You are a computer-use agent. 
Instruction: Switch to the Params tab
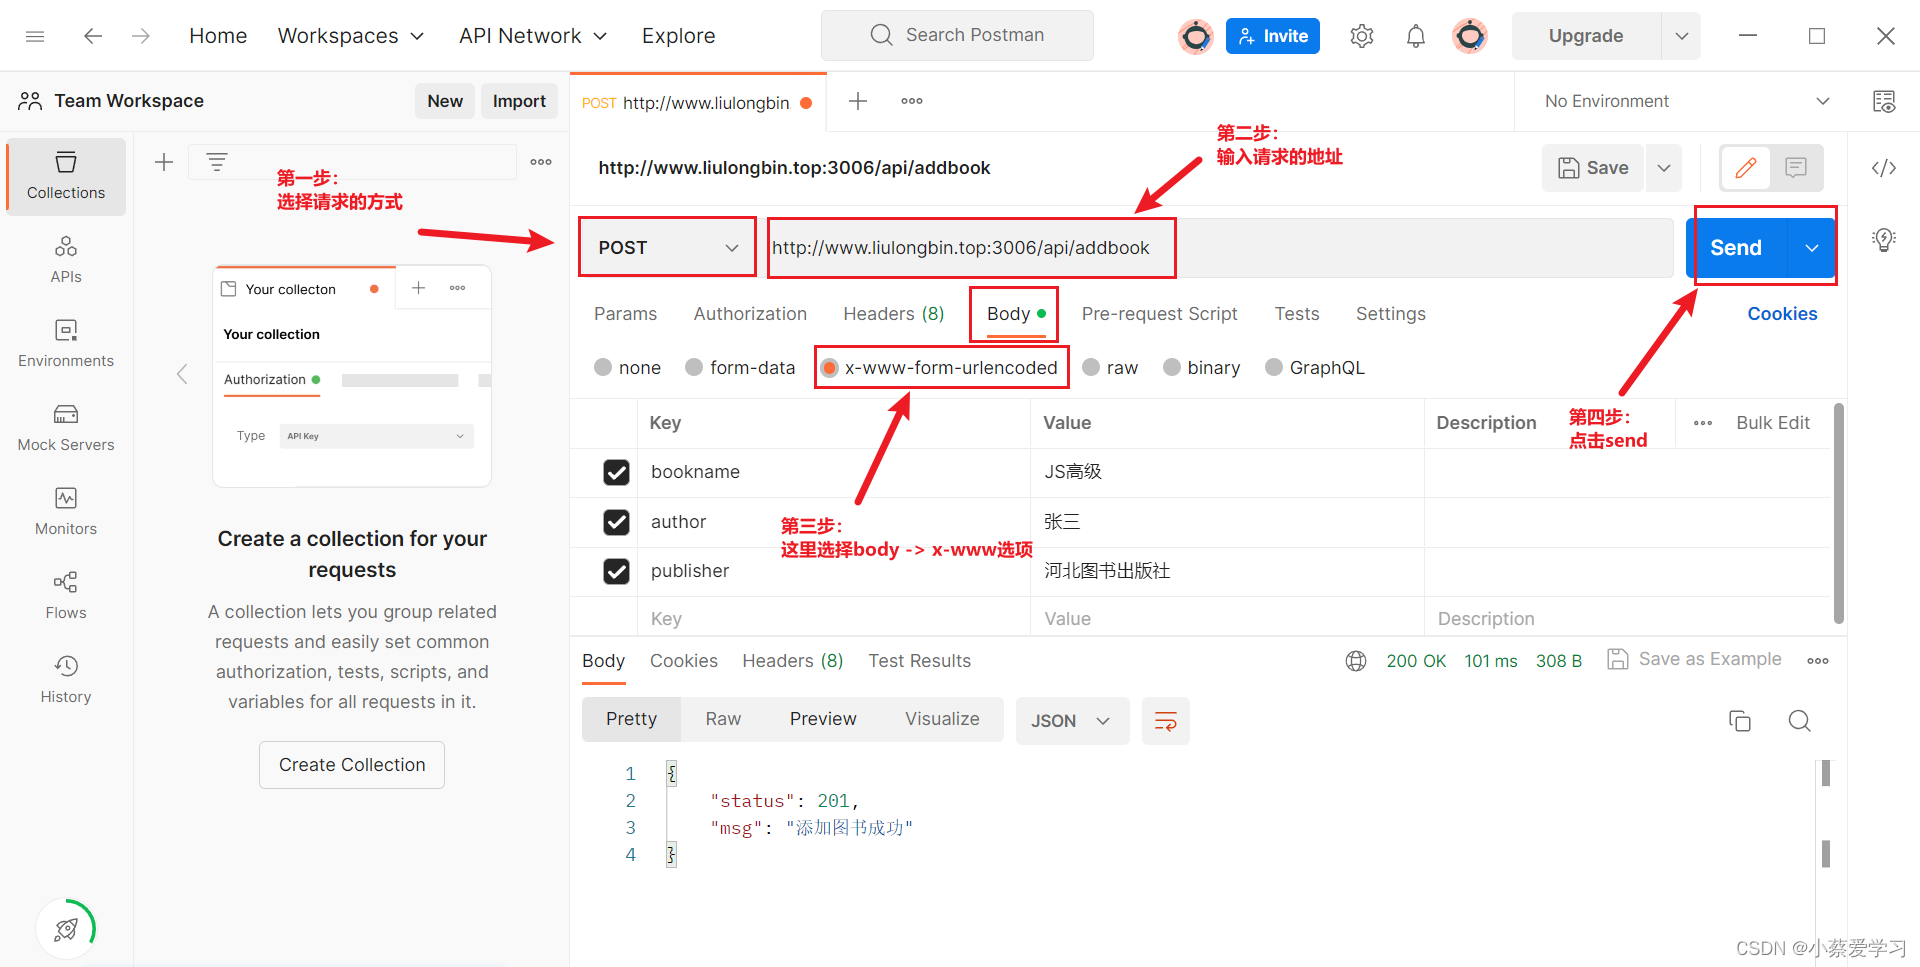pos(625,314)
